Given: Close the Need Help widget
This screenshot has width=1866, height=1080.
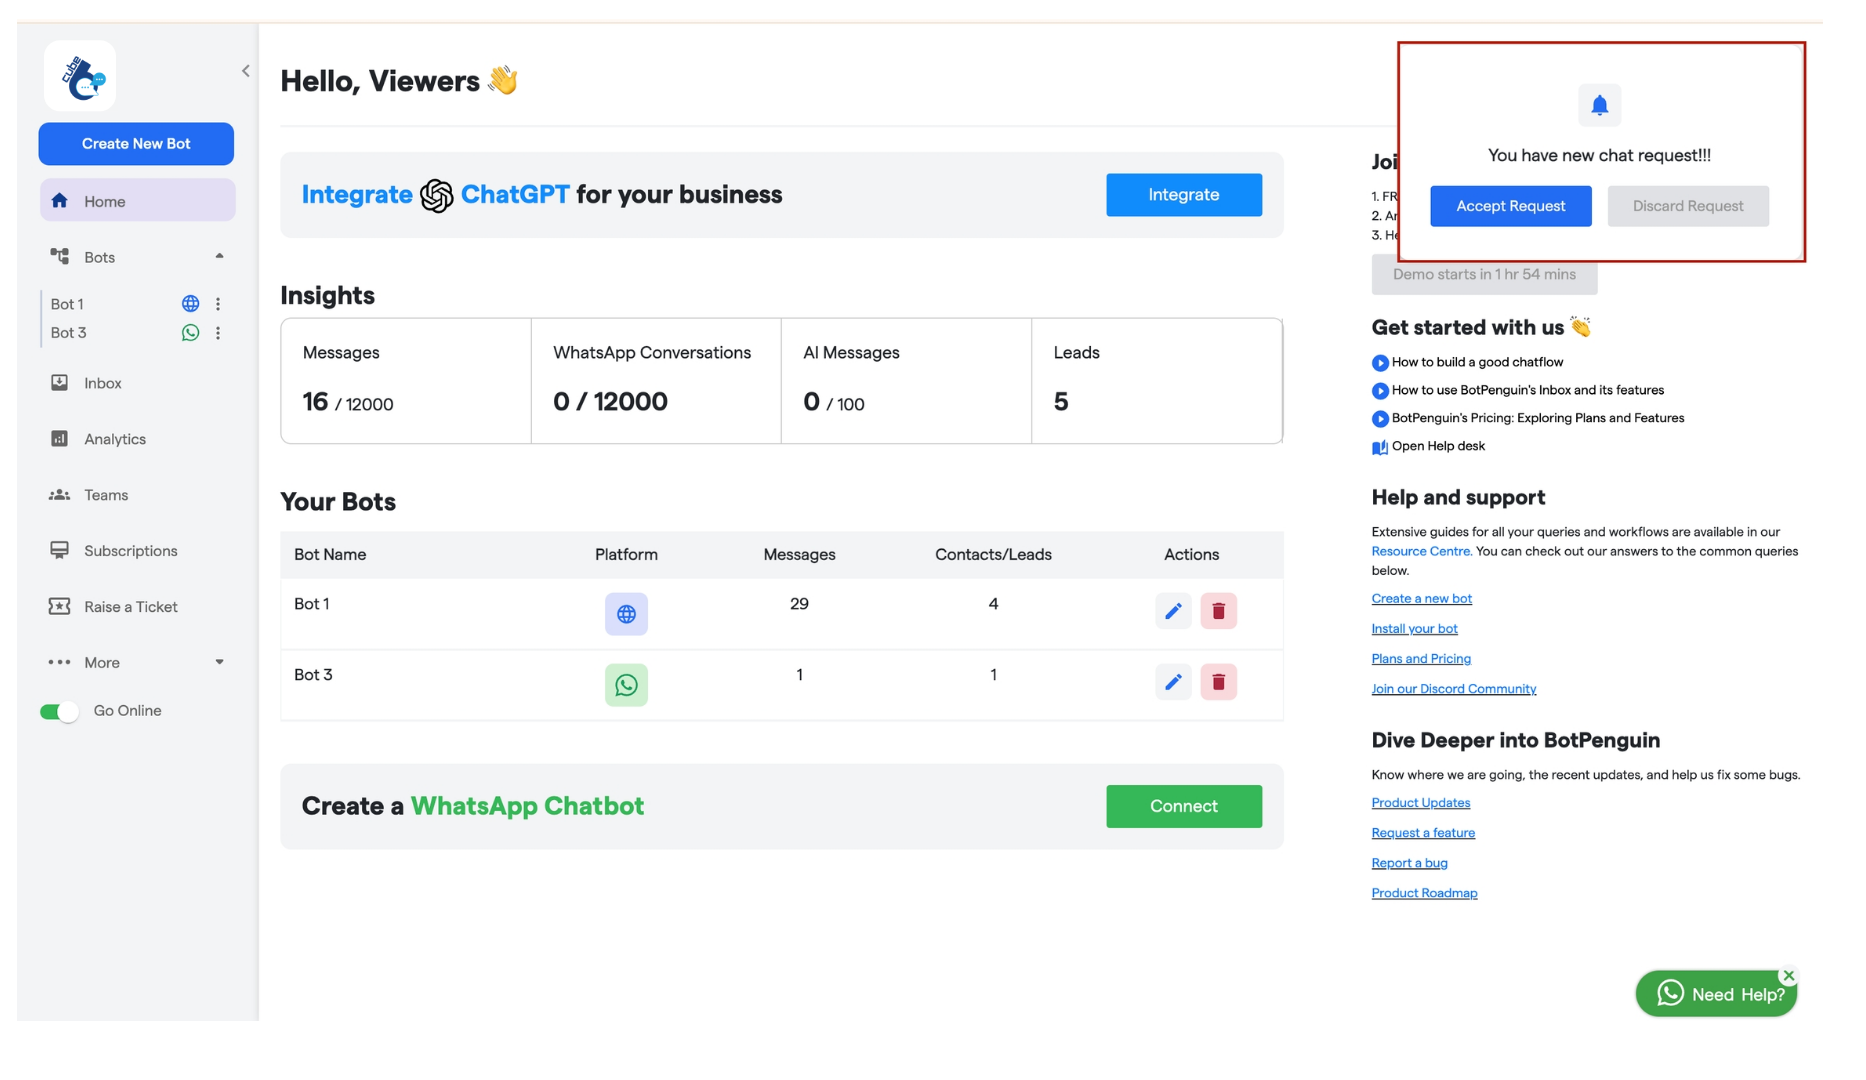Looking at the screenshot, I should point(1789,976).
